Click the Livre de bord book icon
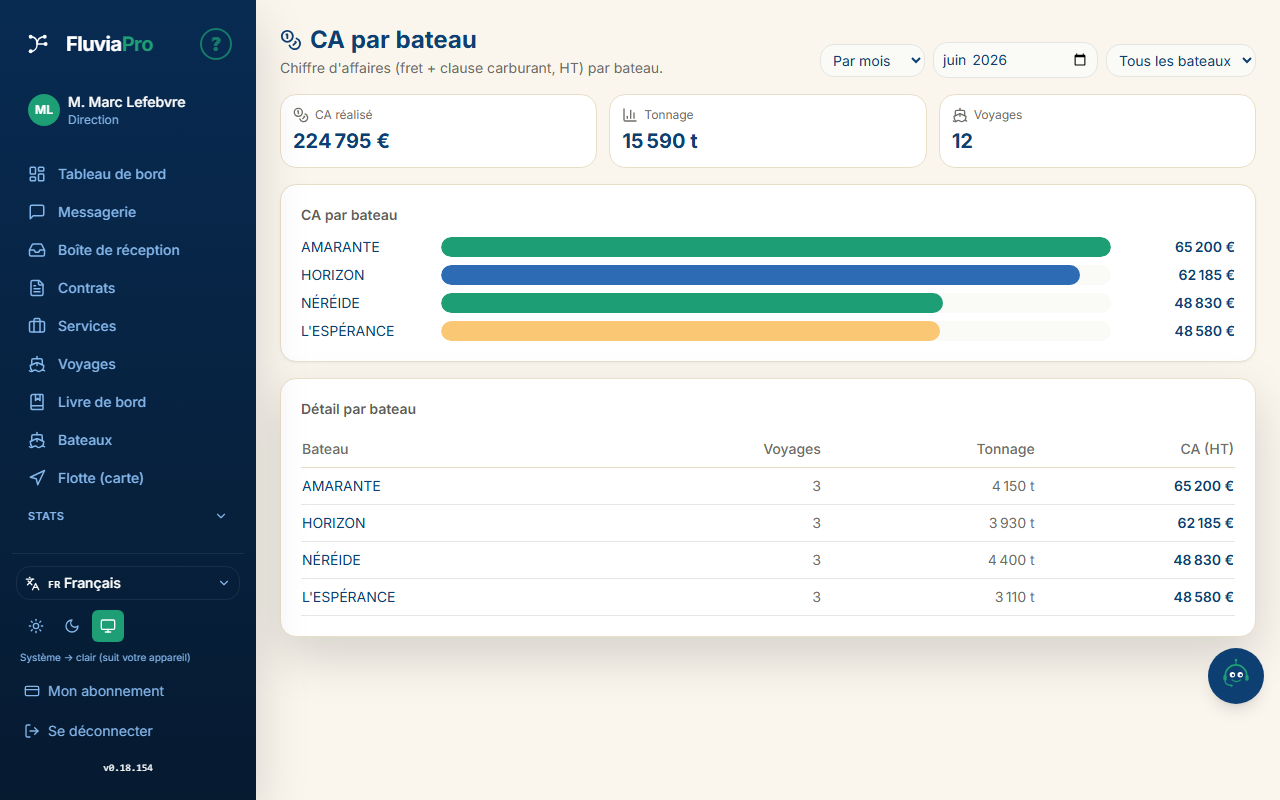Image resolution: width=1280 pixels, height=800 pixels. [37, 402]
